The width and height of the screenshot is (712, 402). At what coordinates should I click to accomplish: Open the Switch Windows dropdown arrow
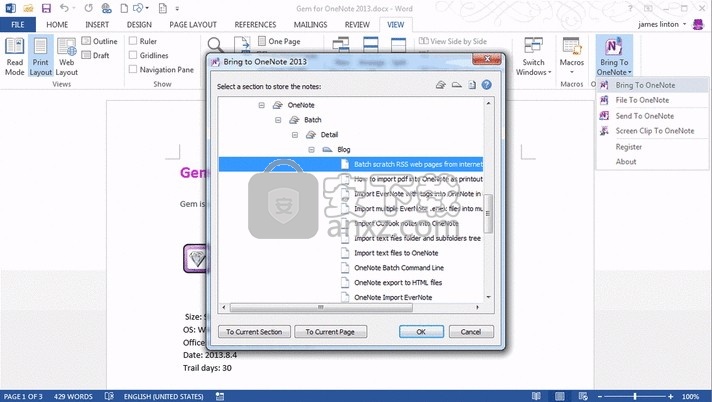pyautogui.click(x=549, y=72)
